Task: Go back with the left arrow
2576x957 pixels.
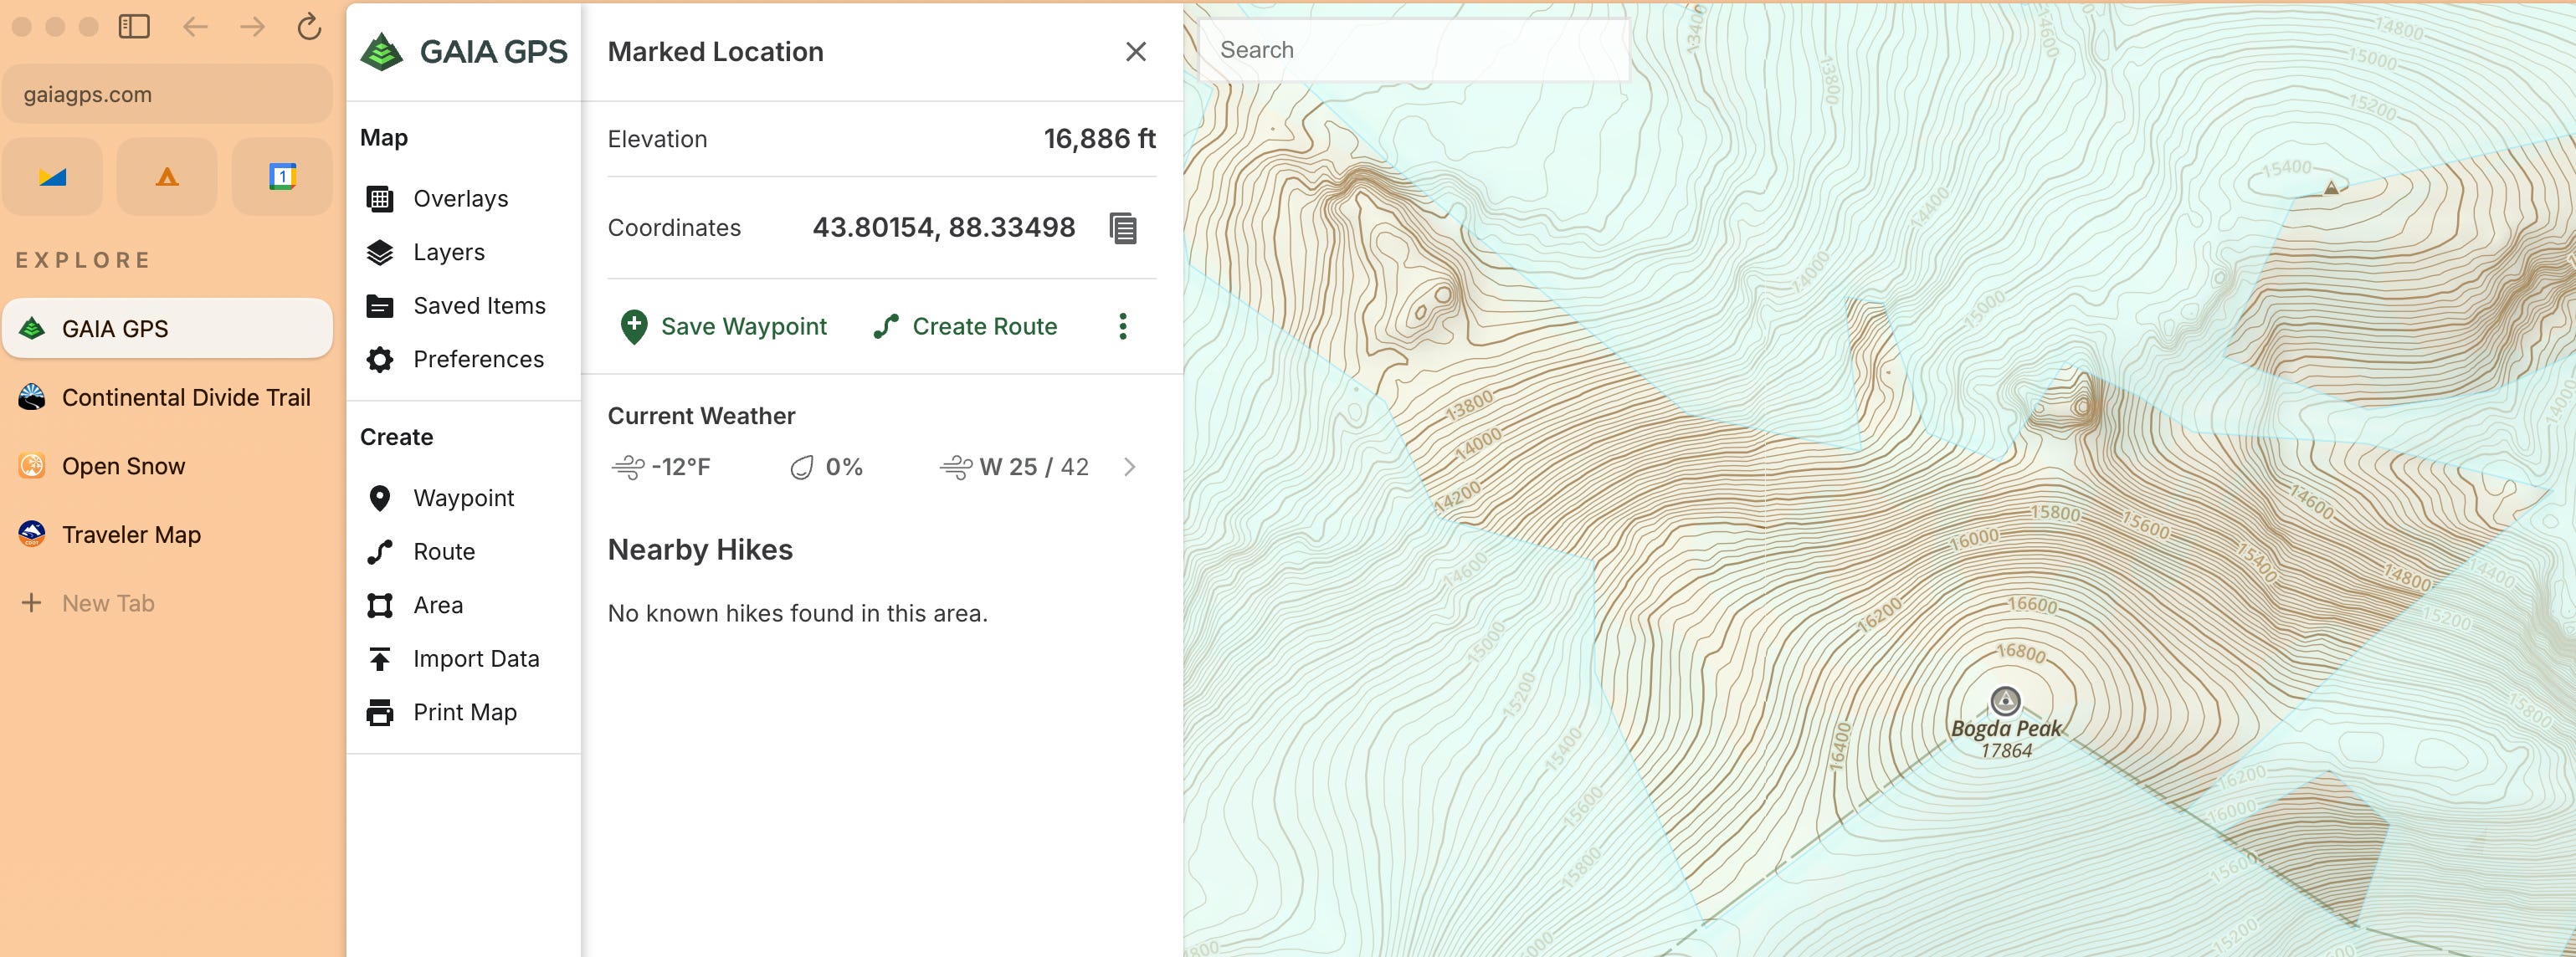Action: [195, 27]
